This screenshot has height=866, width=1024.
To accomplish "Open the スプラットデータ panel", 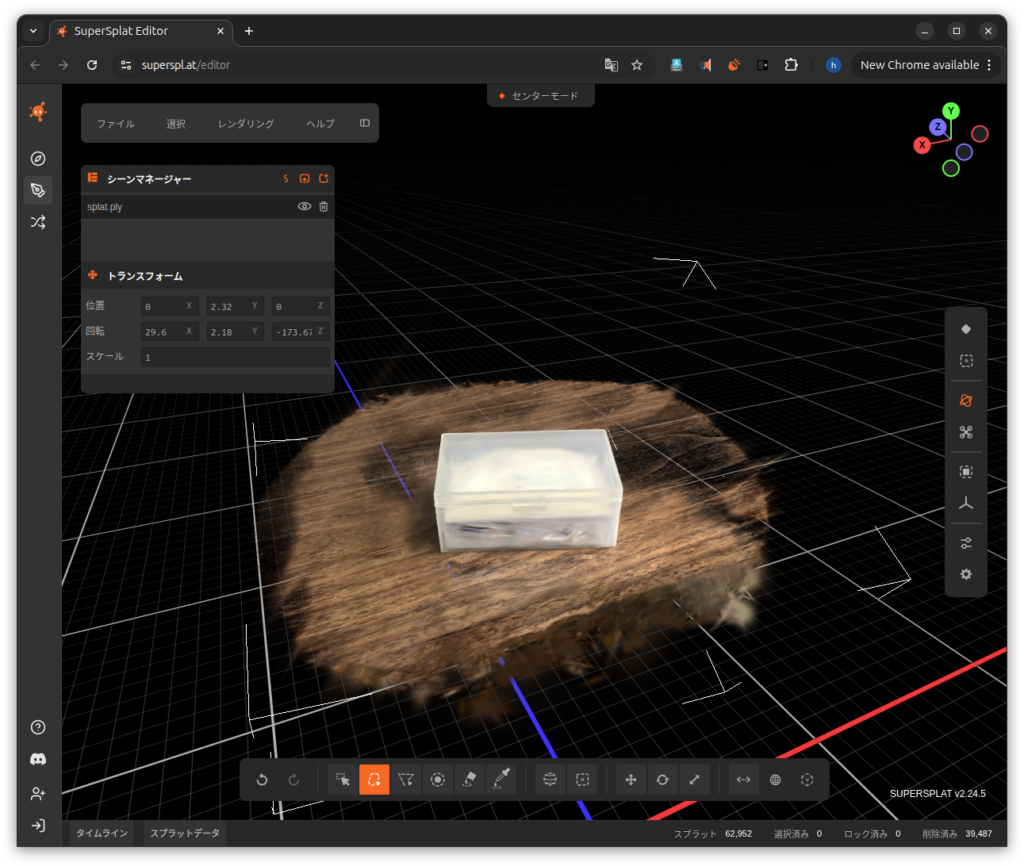I will (x=185, y=833).
